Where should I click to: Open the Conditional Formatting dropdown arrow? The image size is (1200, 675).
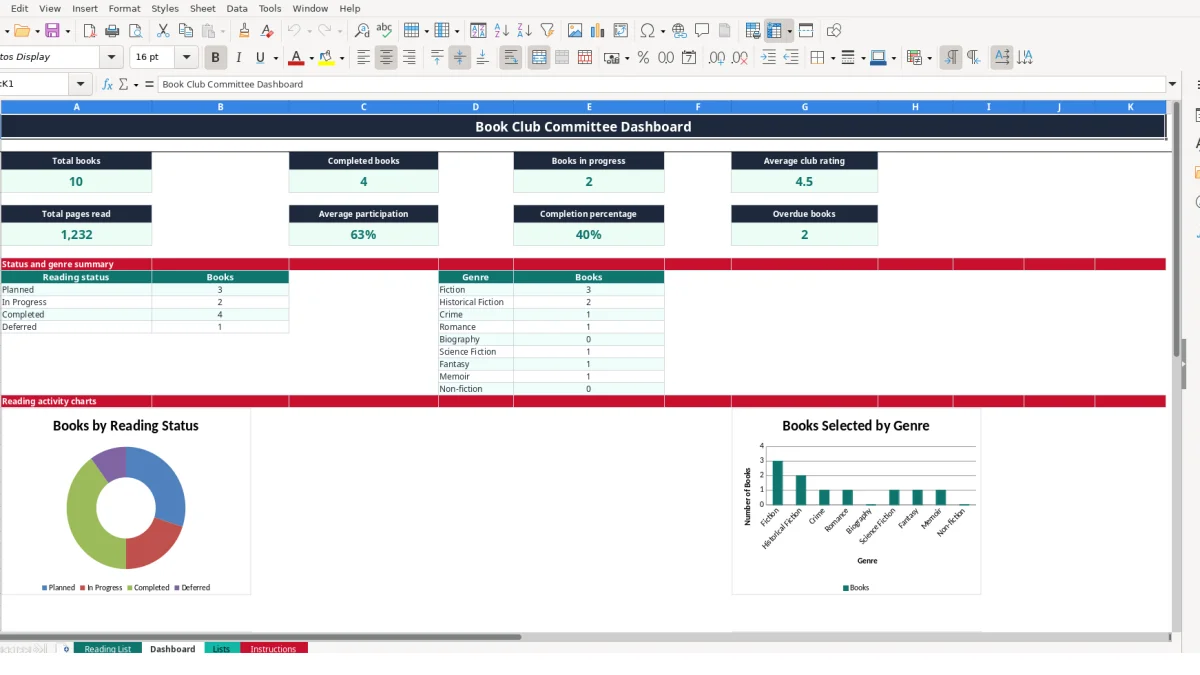(x=930, y=58)
